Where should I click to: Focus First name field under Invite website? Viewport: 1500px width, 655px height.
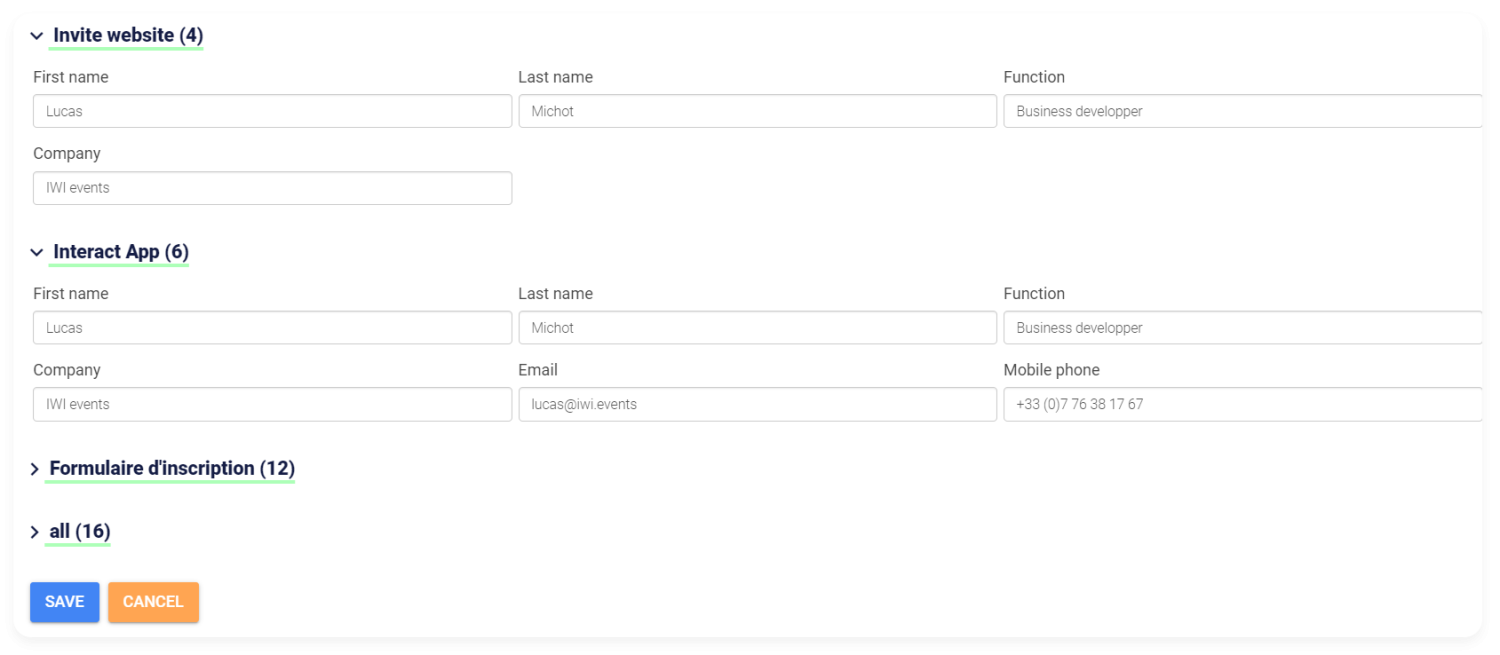click(x=272, y=111)
